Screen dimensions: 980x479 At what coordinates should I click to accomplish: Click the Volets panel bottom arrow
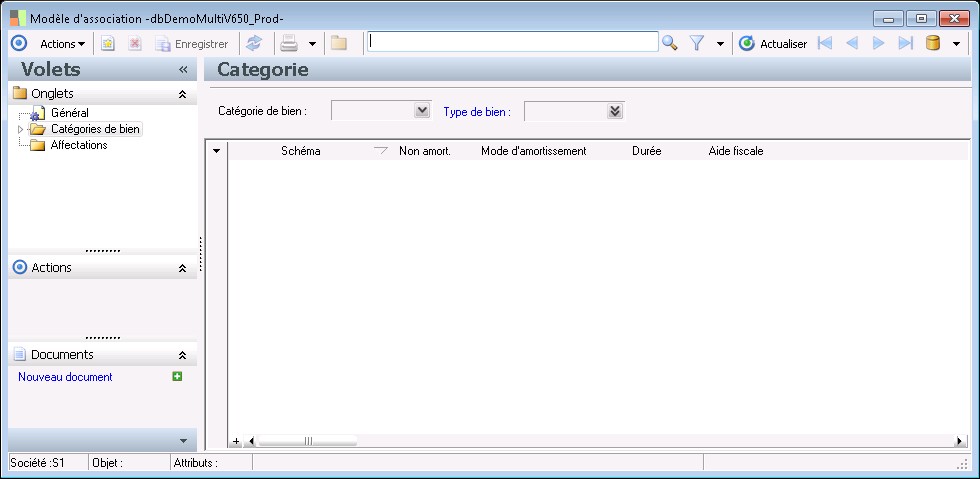pos(183,441)
